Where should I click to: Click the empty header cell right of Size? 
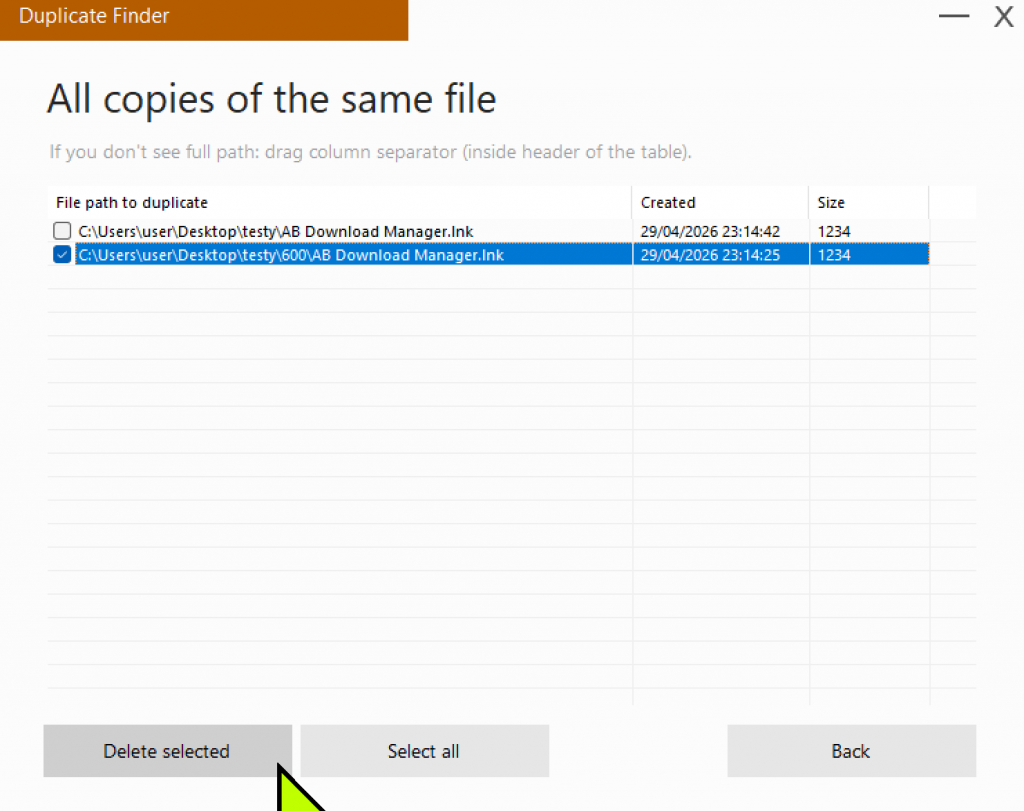[952, 202]
